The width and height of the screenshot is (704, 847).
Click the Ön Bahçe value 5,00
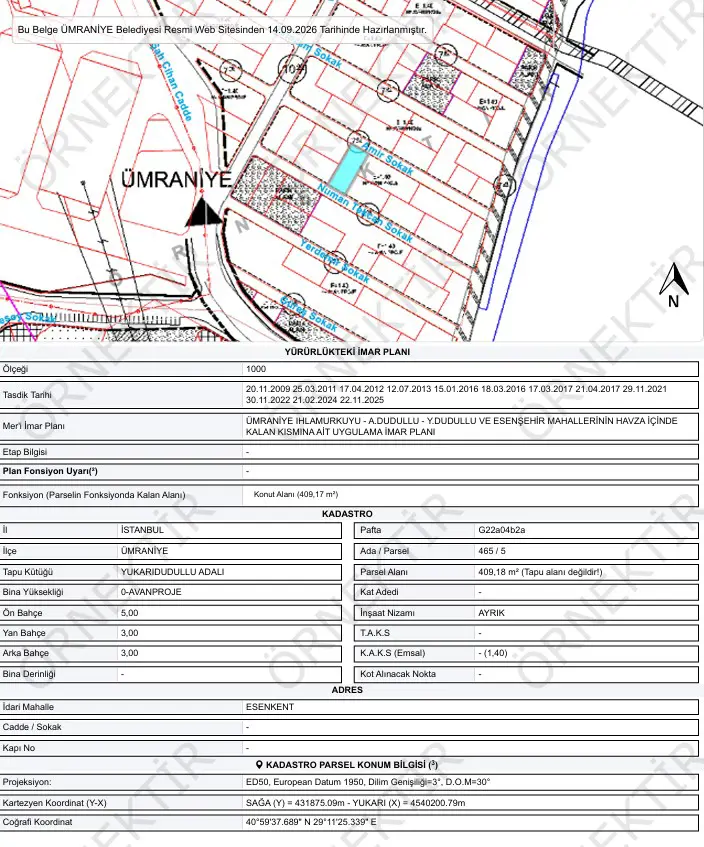coord(130,613)
